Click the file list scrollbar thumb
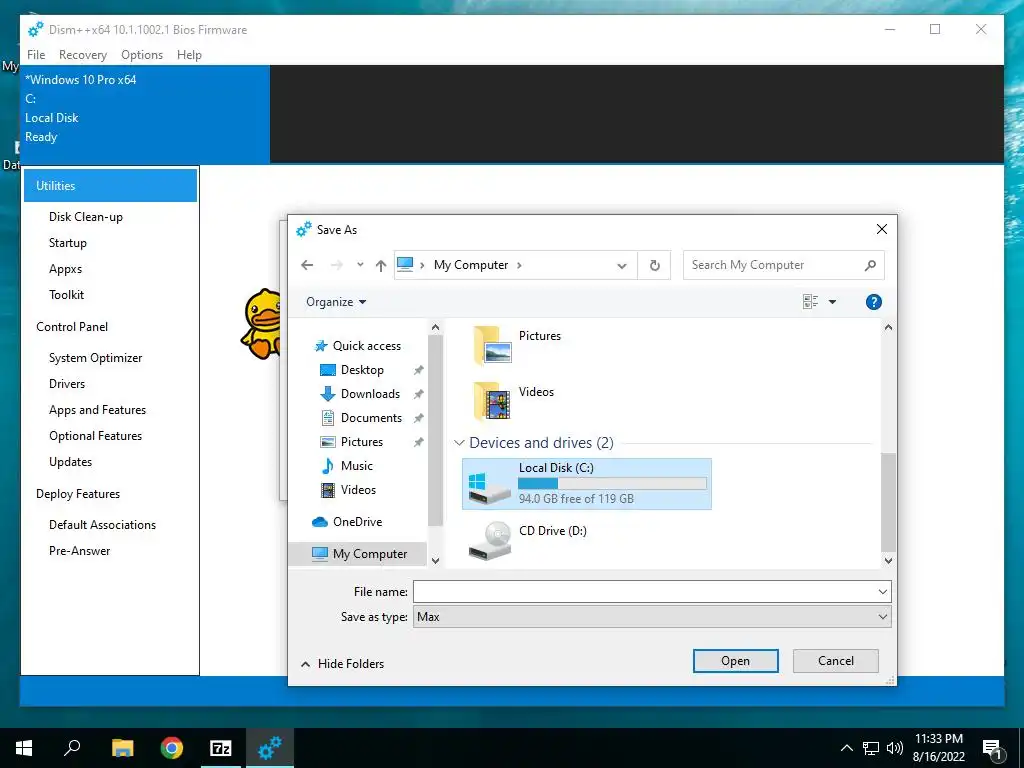Viewport: 1024px width, 768px height. click(x=888, y=502)
